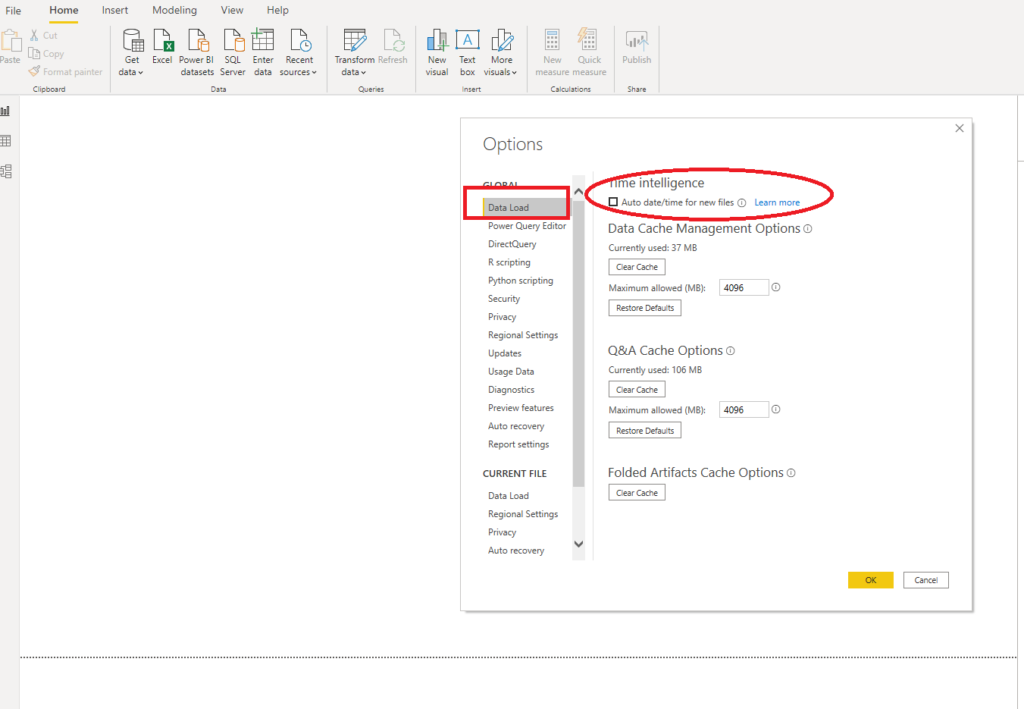Click the Q&A Cache Options info icon
Image resolution: width=1024 pixels, height=709 pixels.
pyautogui.click(x=731, y=351)
